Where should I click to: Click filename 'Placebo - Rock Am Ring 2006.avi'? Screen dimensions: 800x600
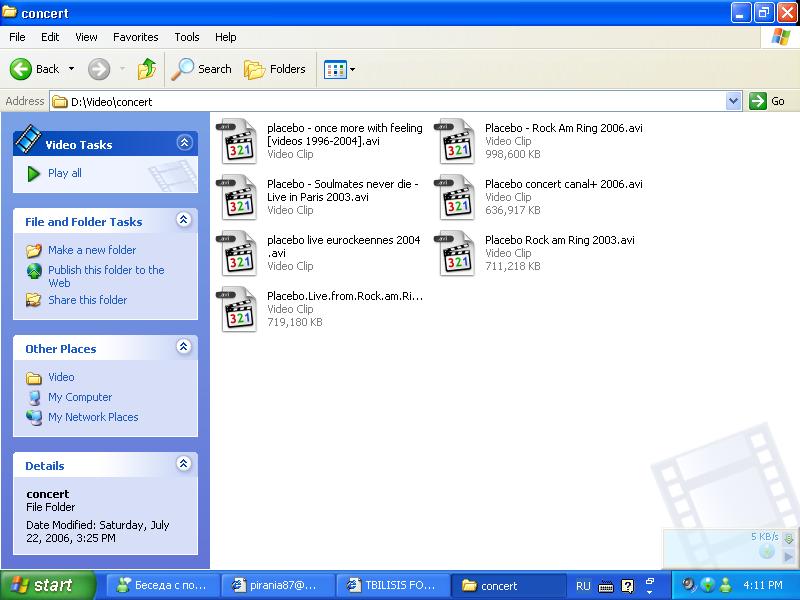[x=564, y=128]
